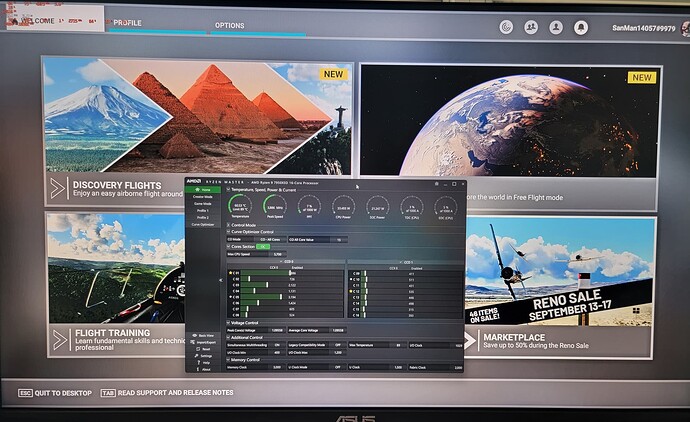Click QUIT TO DESKTOP button

pos(55,393)
